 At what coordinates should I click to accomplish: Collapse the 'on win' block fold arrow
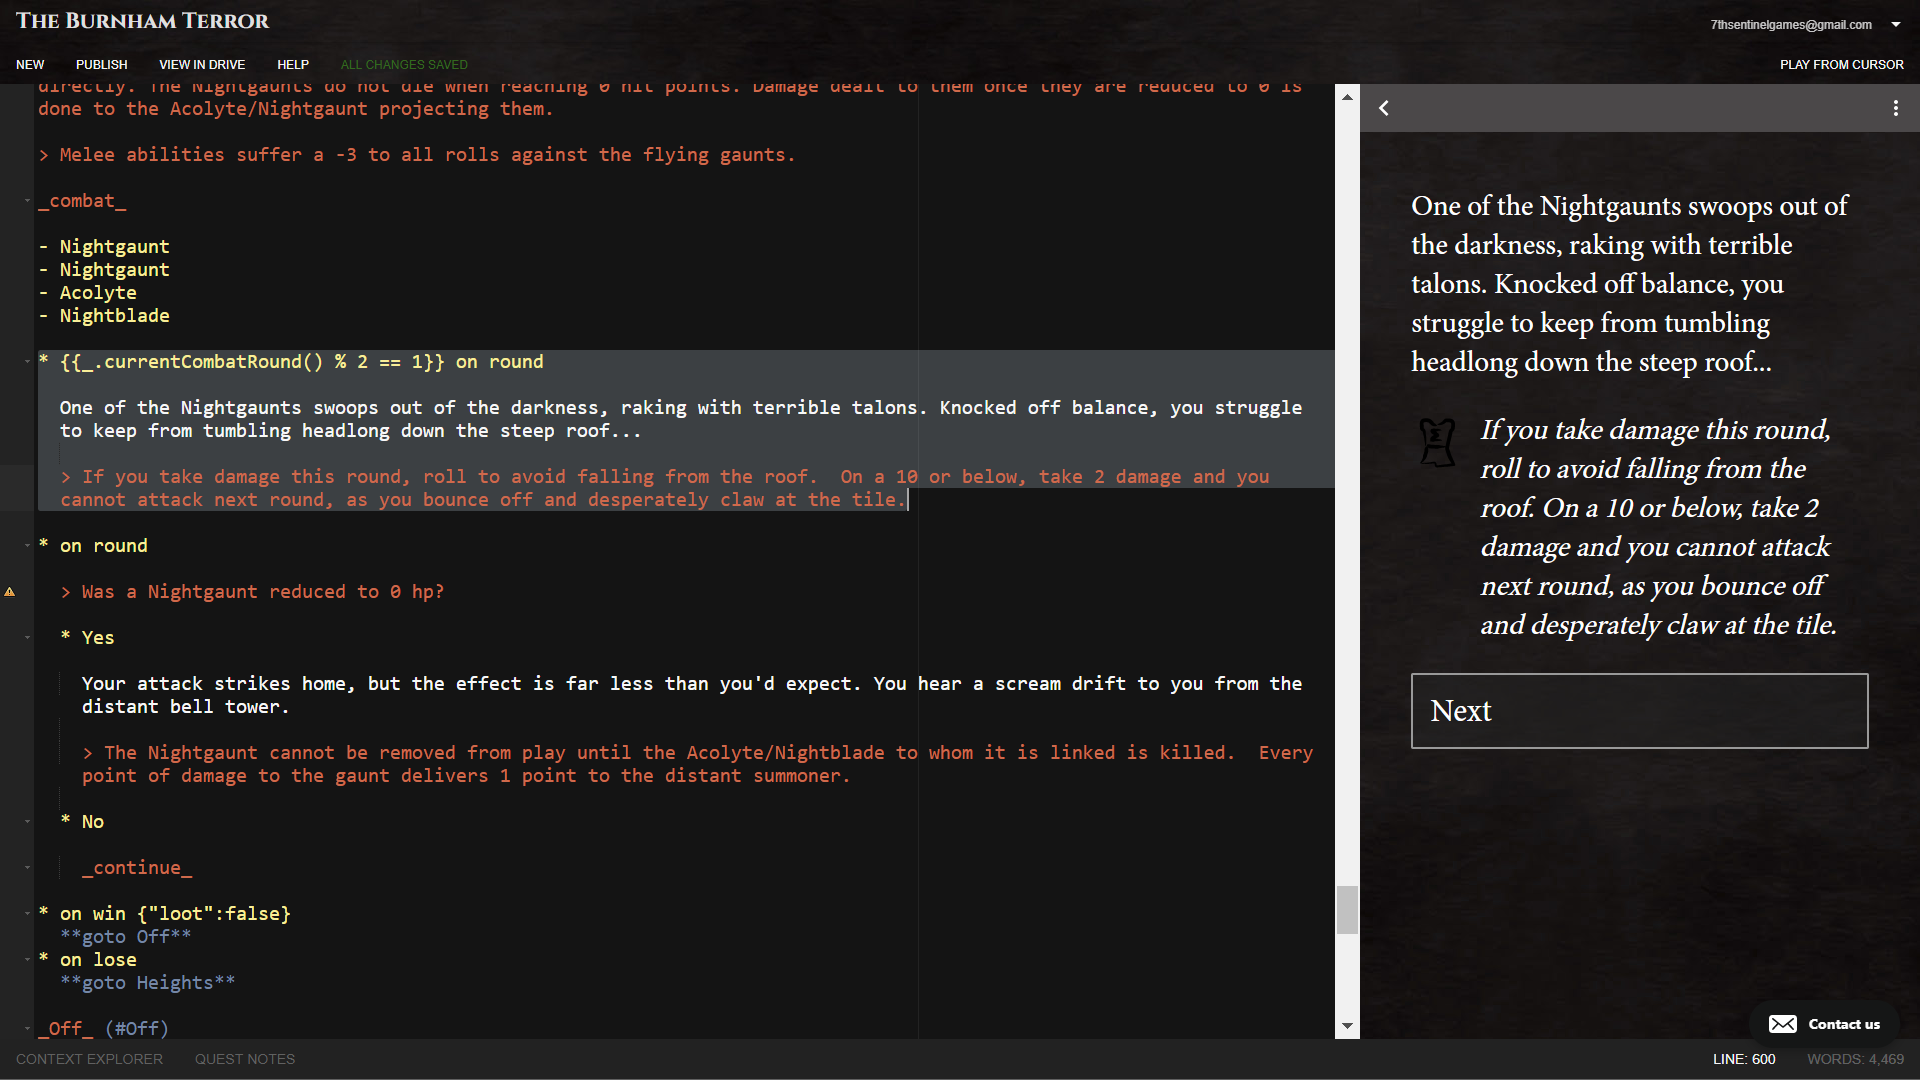pos(27,914)
